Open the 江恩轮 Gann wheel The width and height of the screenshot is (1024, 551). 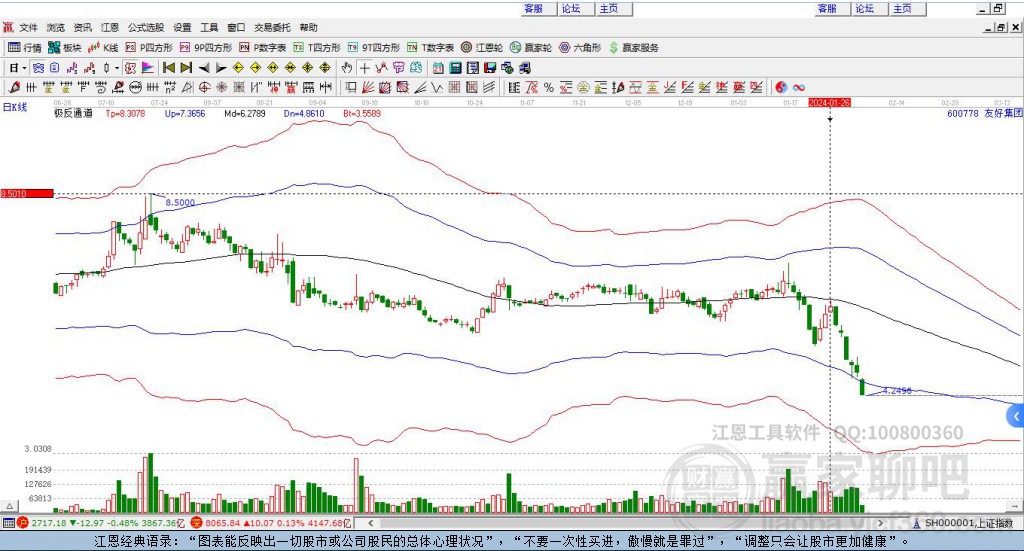(482, 48)
